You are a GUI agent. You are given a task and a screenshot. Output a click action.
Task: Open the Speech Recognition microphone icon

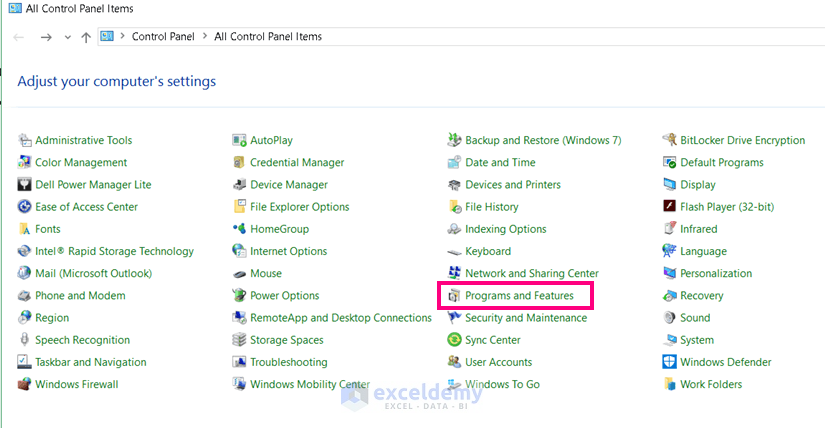(24, 340)
